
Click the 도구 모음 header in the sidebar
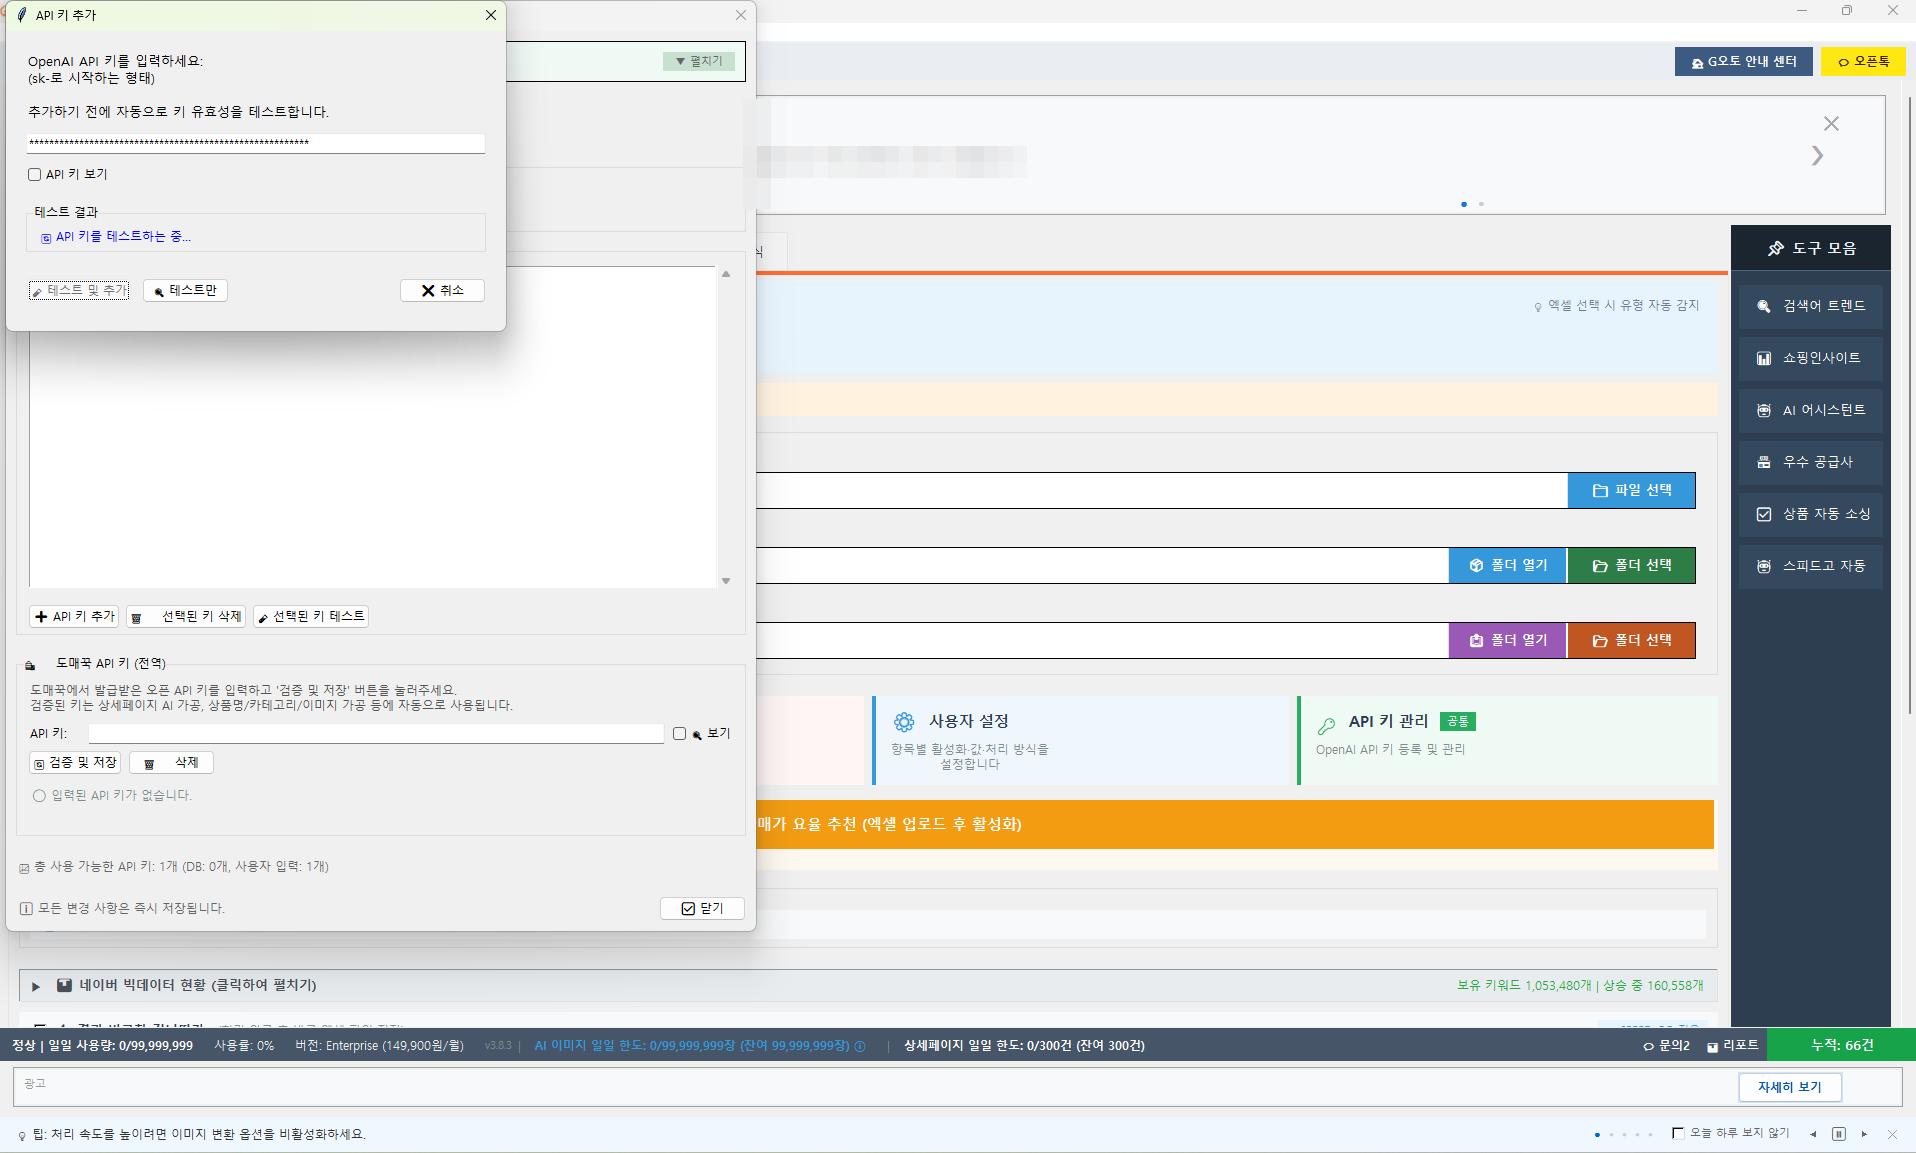[x=1811, y=248]
